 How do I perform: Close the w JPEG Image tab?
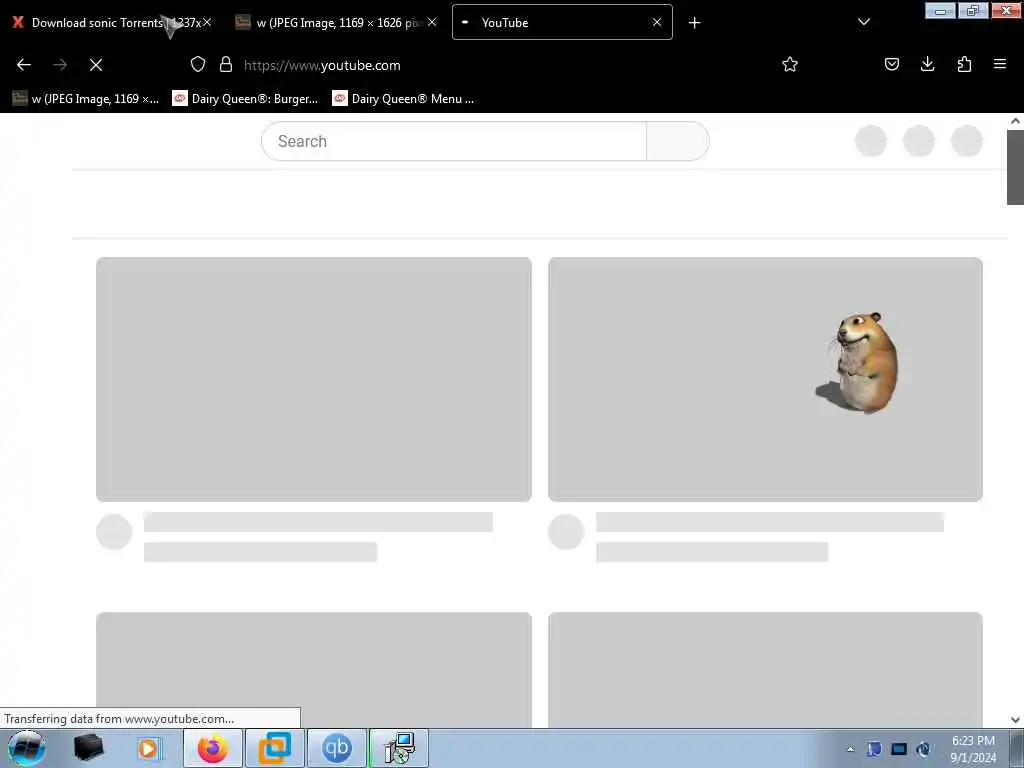(432, 22)
